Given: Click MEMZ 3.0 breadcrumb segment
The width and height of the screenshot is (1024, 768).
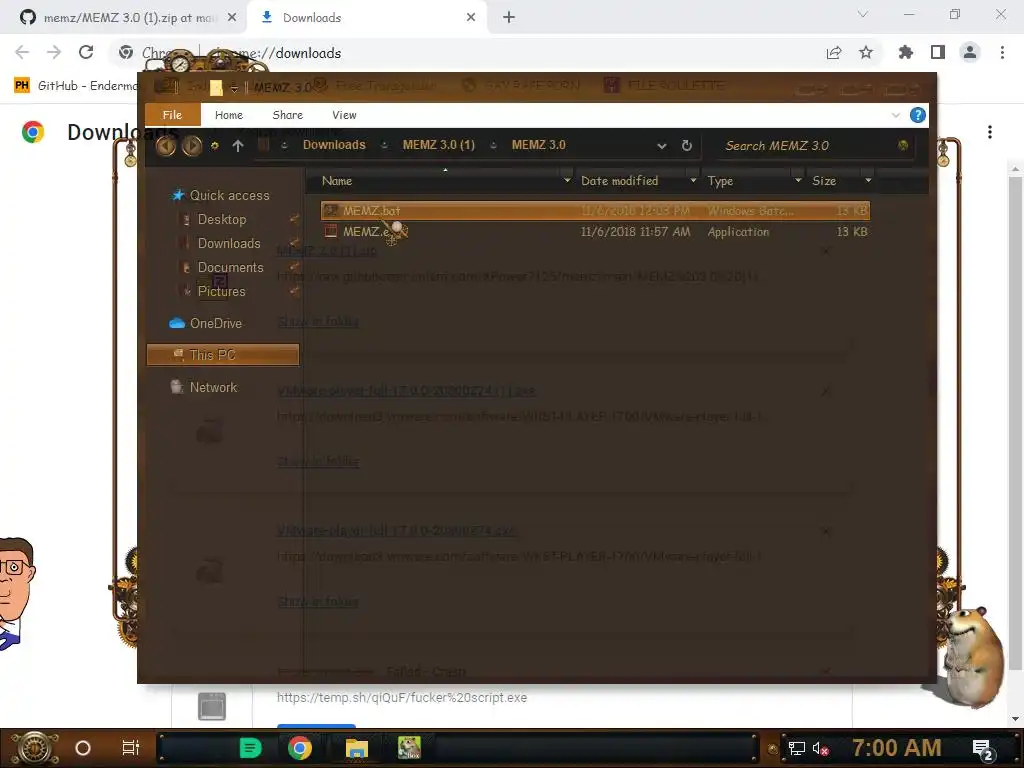Looking at the screenshot, I should pyautogui.click(x=539, y=145).
